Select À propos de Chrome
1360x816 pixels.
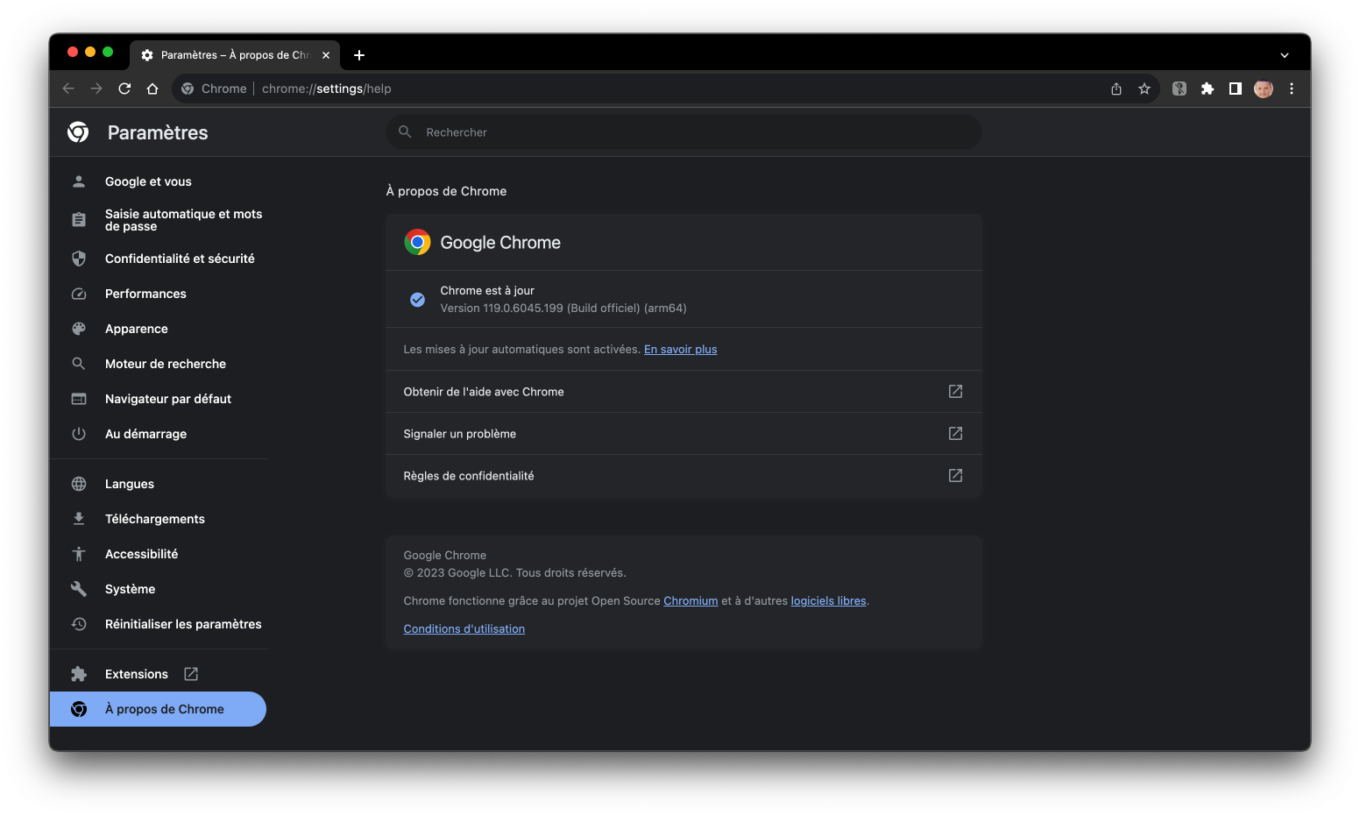pyautogui.click(x=159, y=709)
